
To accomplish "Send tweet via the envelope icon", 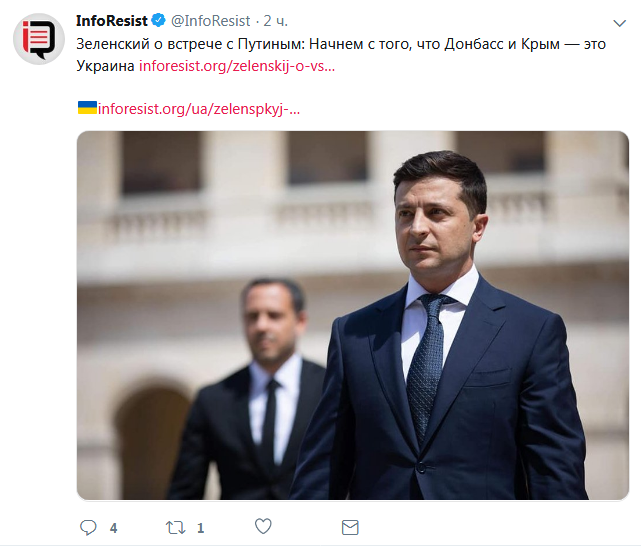I will 350,527.
